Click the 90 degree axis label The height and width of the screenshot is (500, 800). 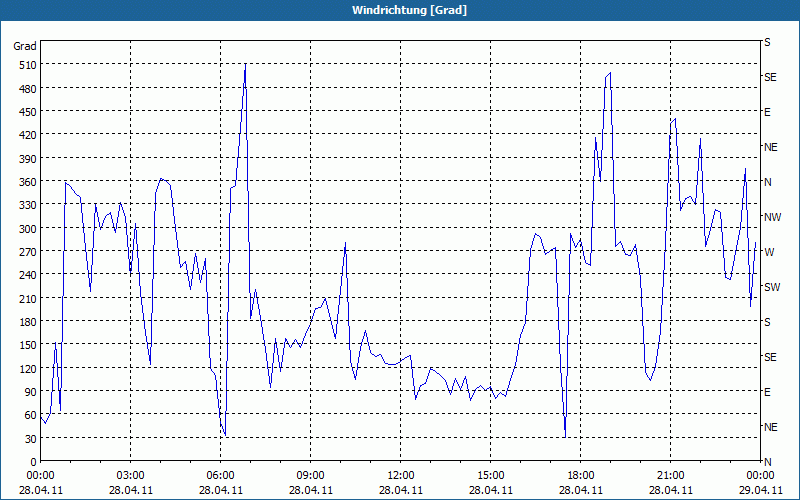(x=31, y=392)
